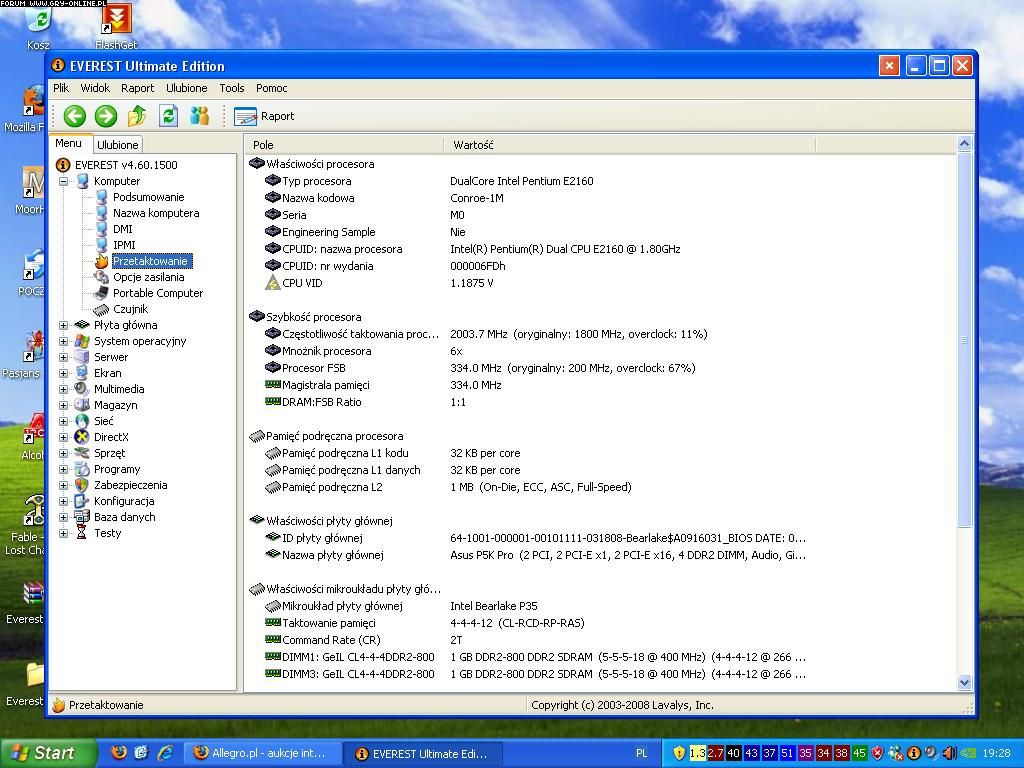
Task: Expand the Ekran tree node
Action: pyautogui.click(x=63, y=374)
